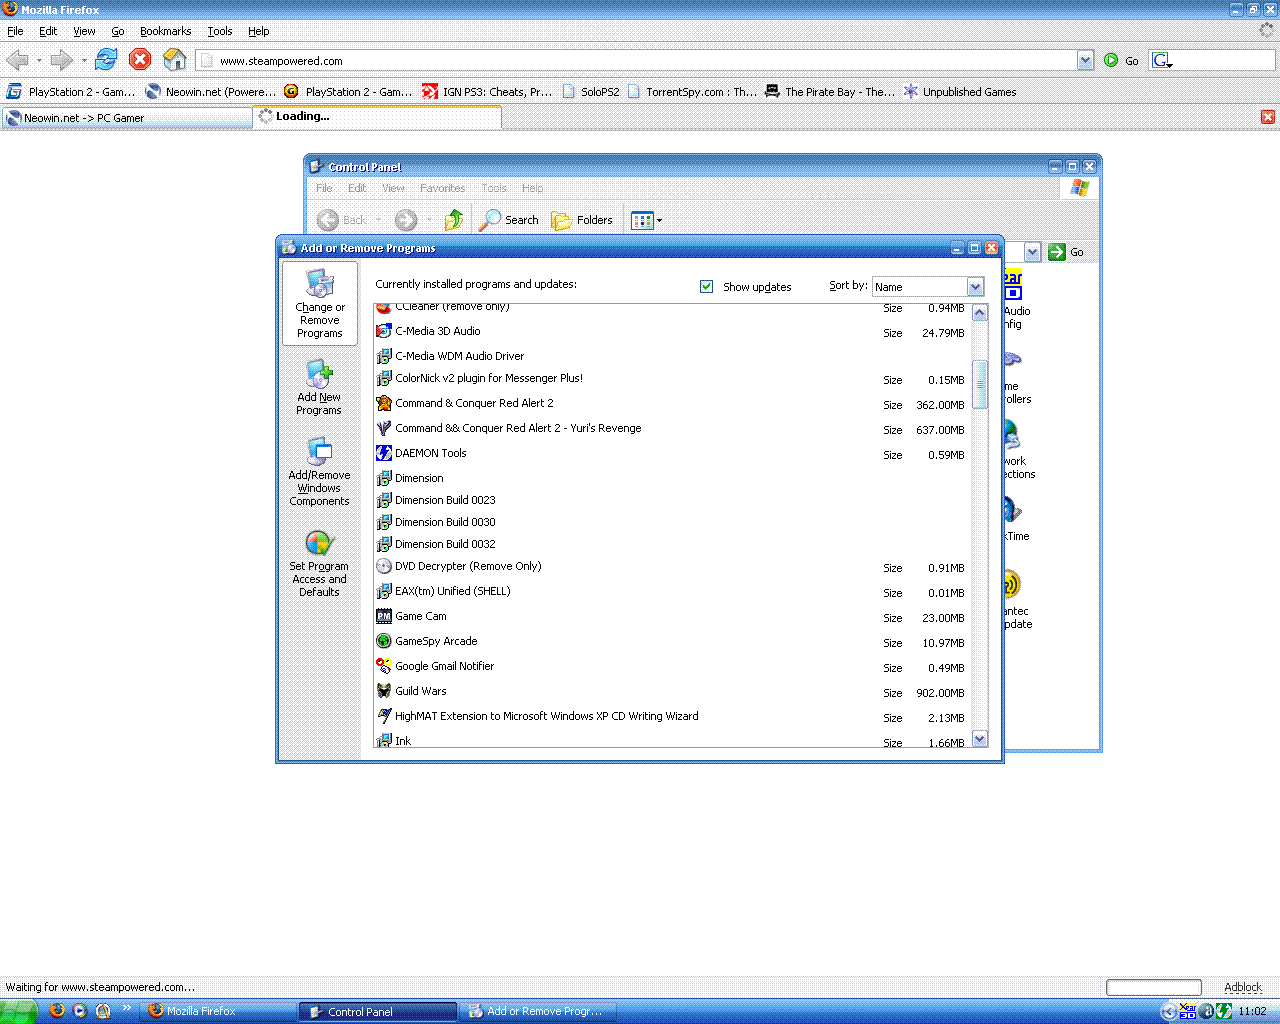This screenshot has width=1280, height=1024.
Task: Open the Sort by Name dropdown
Action: click(x=975, y=287)
